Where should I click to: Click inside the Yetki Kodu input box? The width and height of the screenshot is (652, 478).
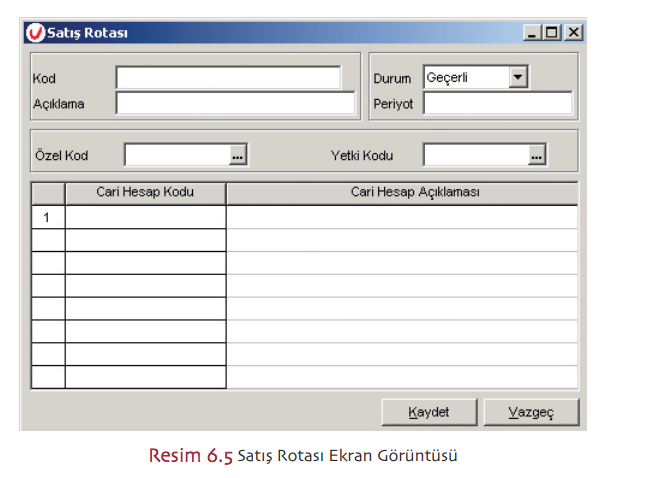[475, 156]
